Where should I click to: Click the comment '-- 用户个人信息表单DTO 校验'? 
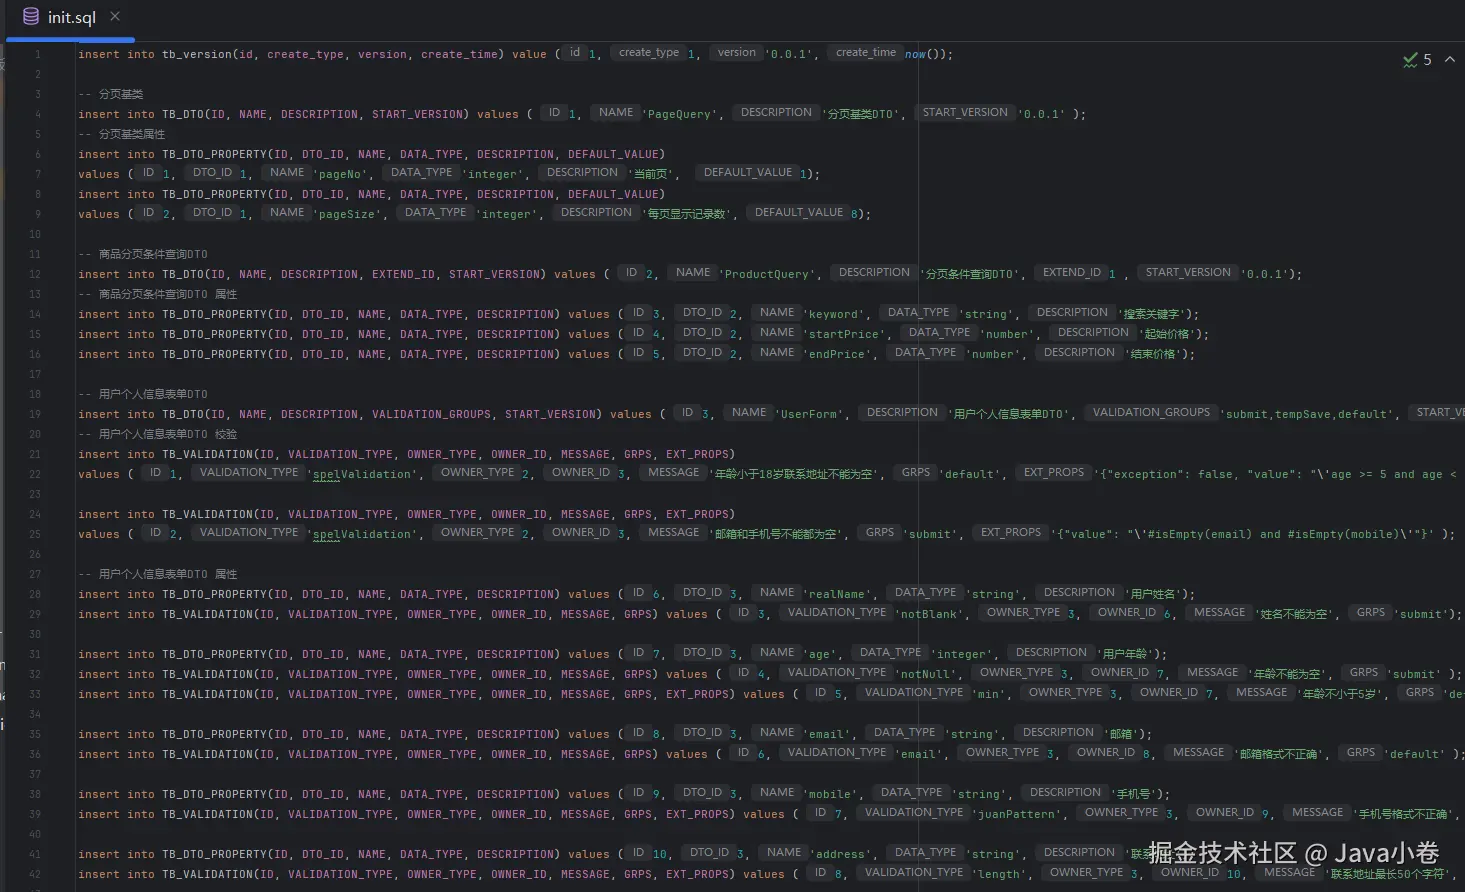tap(157, 434)
